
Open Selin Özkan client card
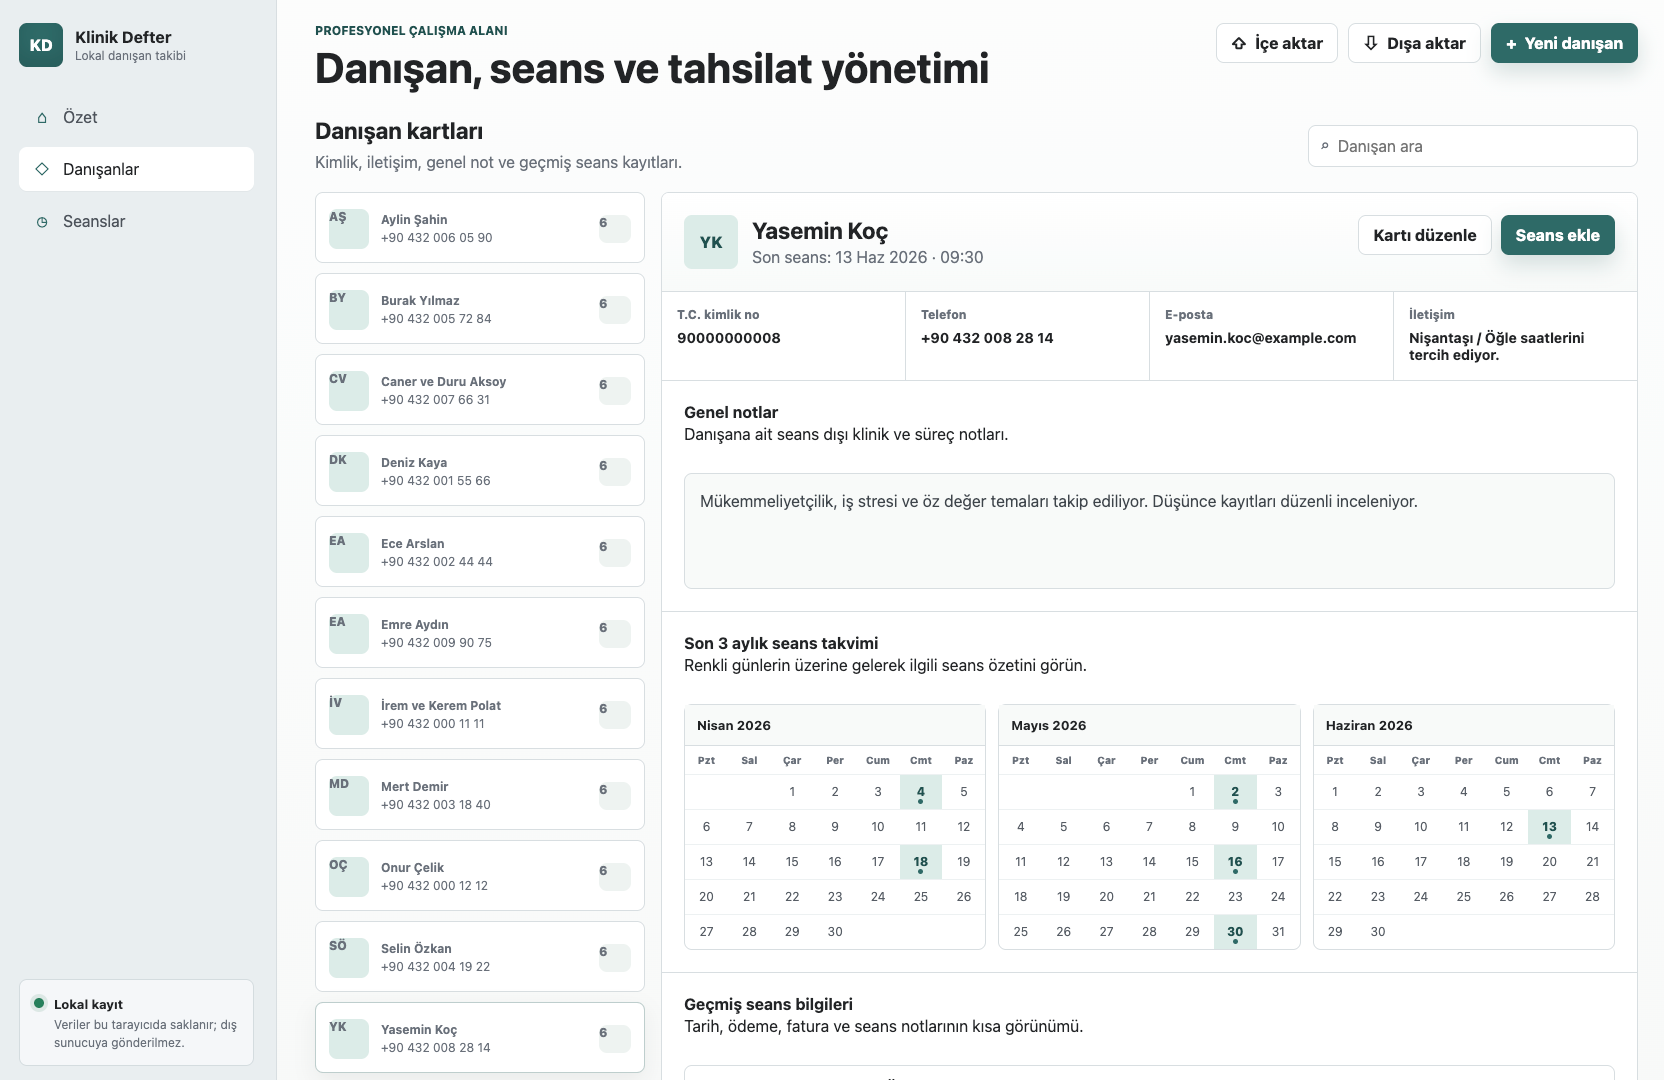pyautogui.click(x=480, y=957)
